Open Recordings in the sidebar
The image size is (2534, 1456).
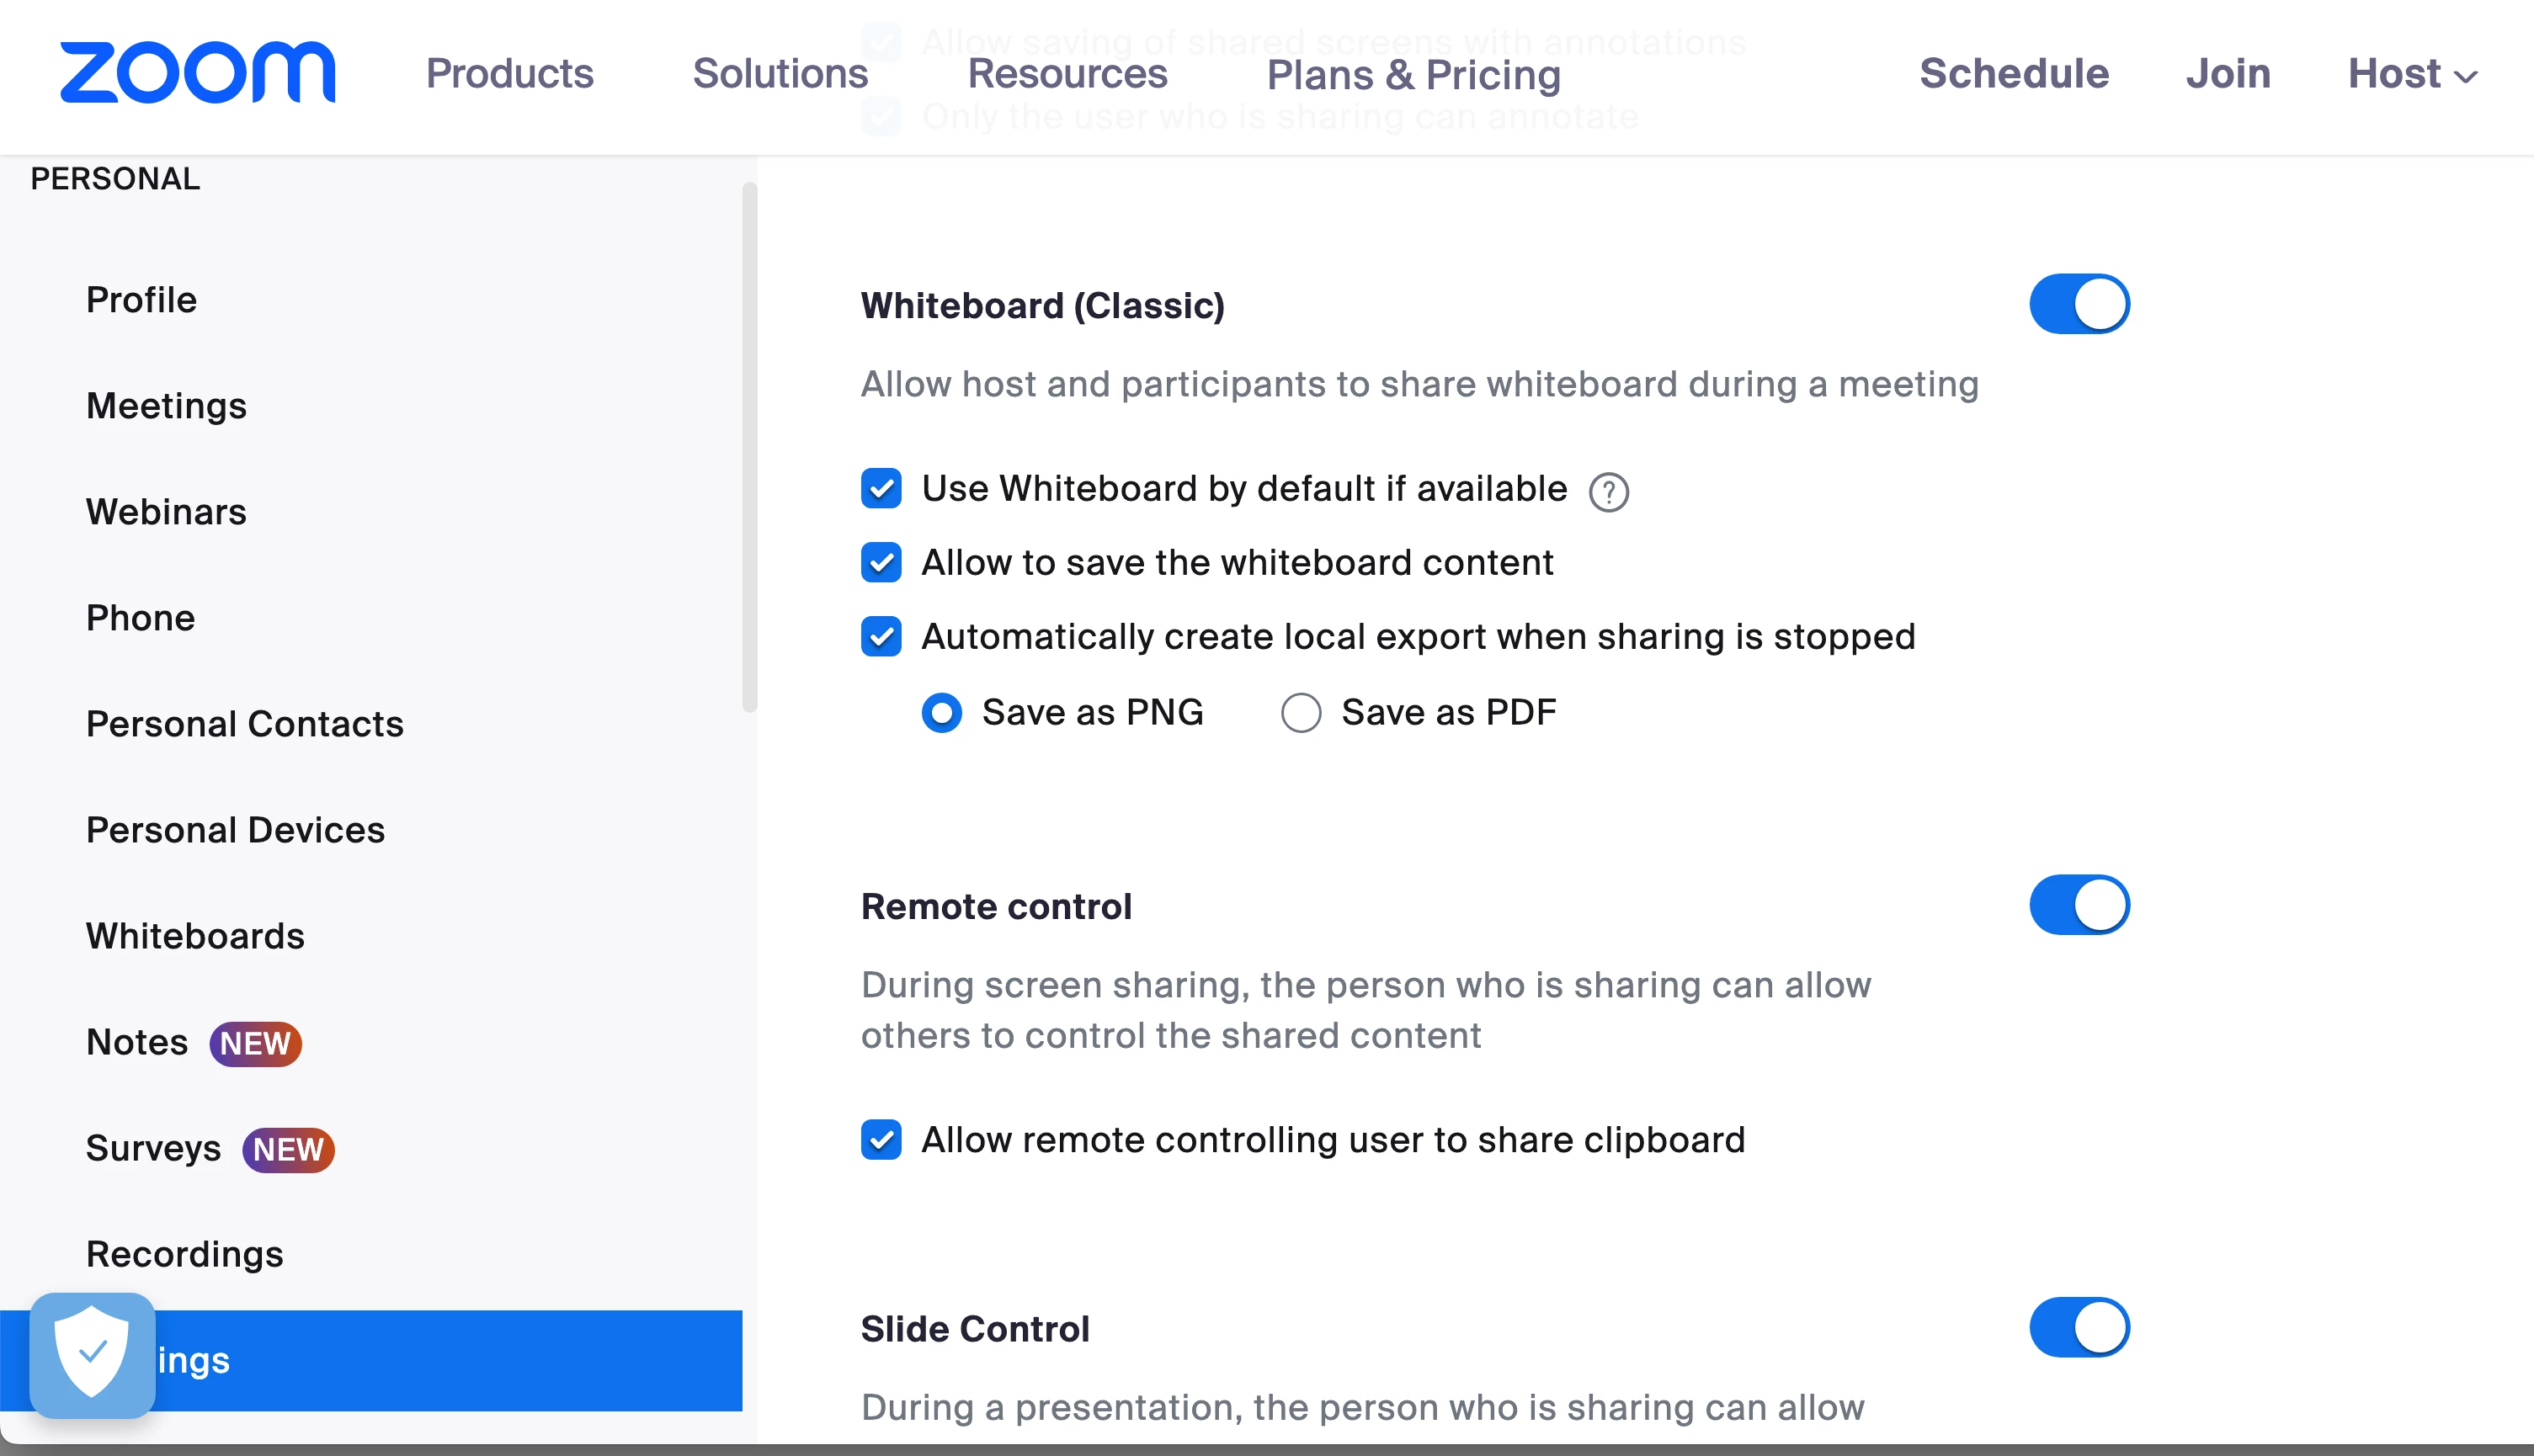coord(185,1254)
